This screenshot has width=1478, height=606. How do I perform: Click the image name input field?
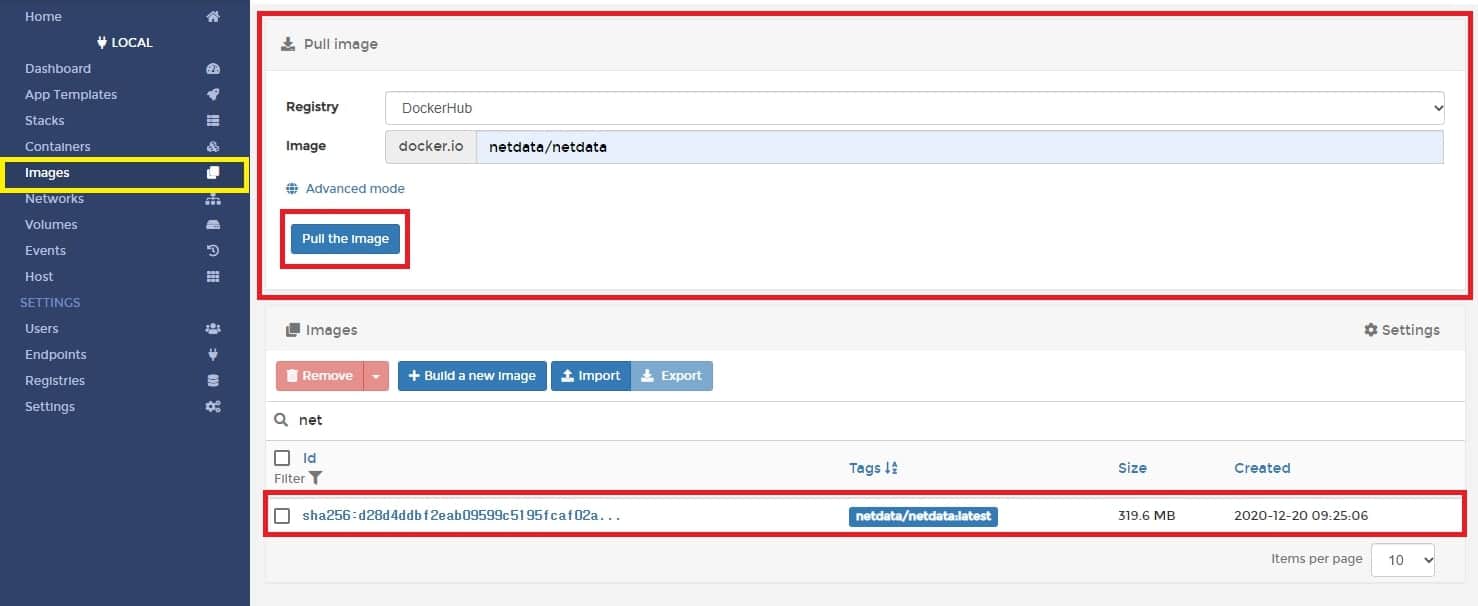pyautogui.click(x=958, y=147)
